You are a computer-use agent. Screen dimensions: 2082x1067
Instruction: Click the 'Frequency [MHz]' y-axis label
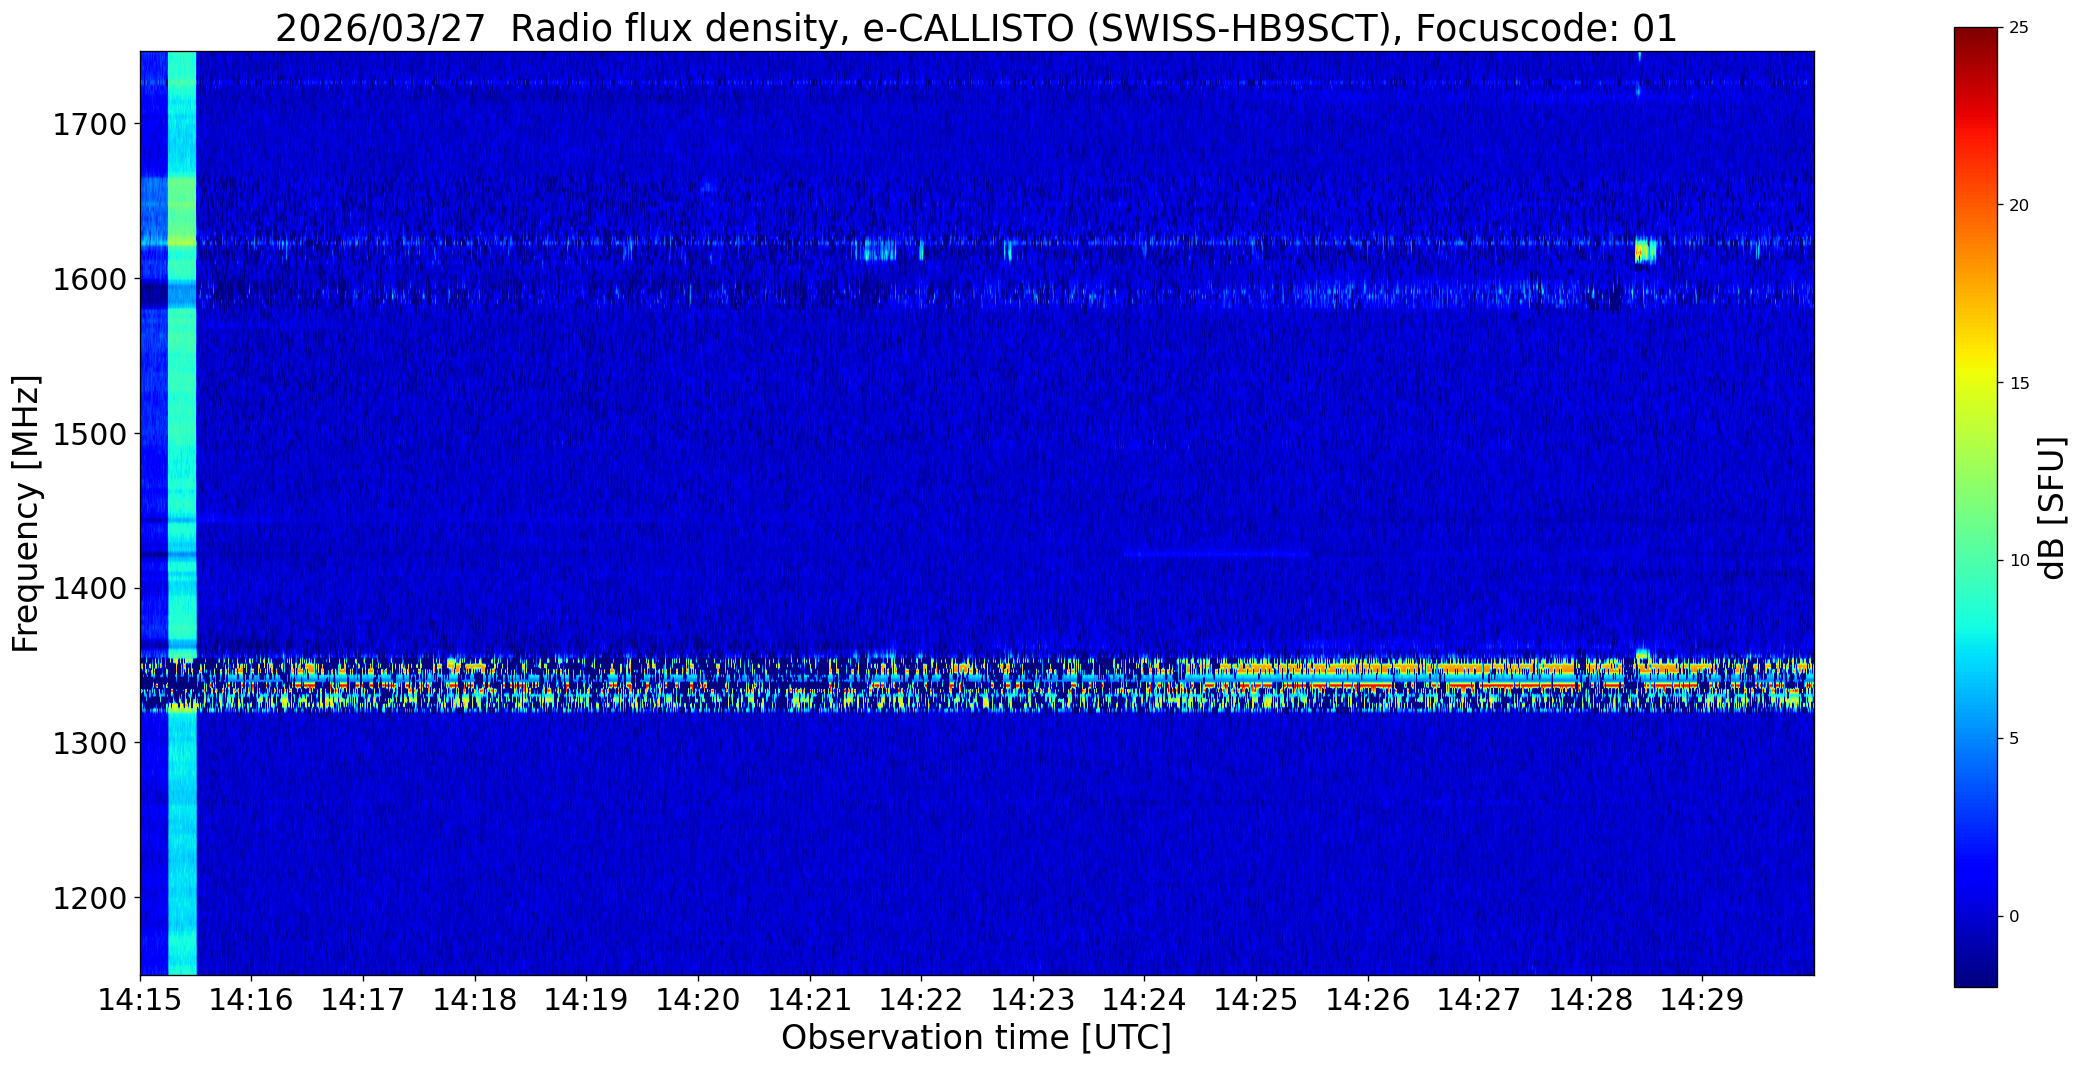27,513
